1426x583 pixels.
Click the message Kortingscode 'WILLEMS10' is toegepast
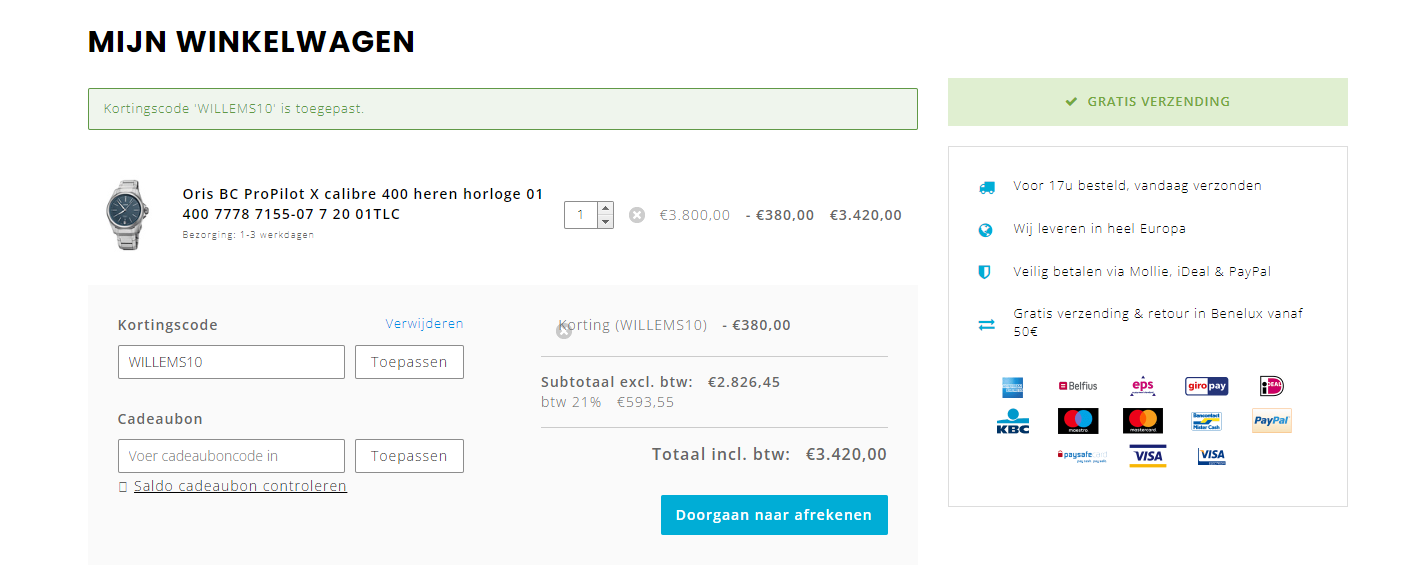point(234,108)
